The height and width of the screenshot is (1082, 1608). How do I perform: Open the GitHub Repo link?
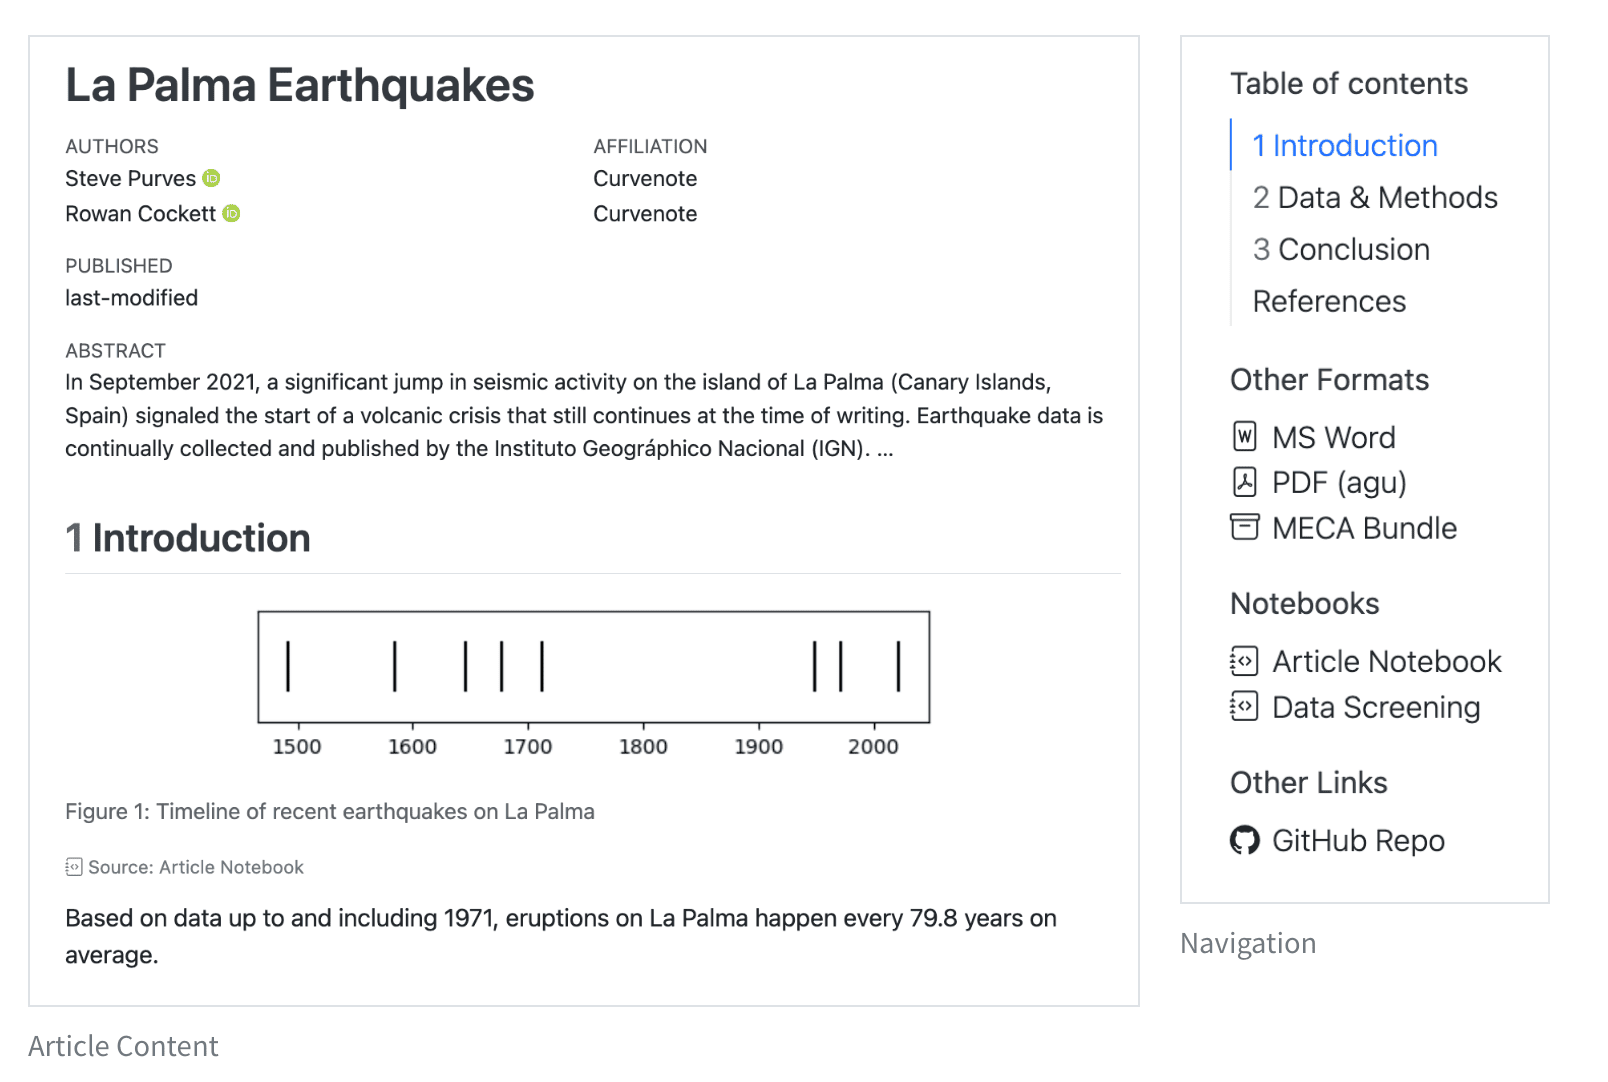[x=1357, y=841]
